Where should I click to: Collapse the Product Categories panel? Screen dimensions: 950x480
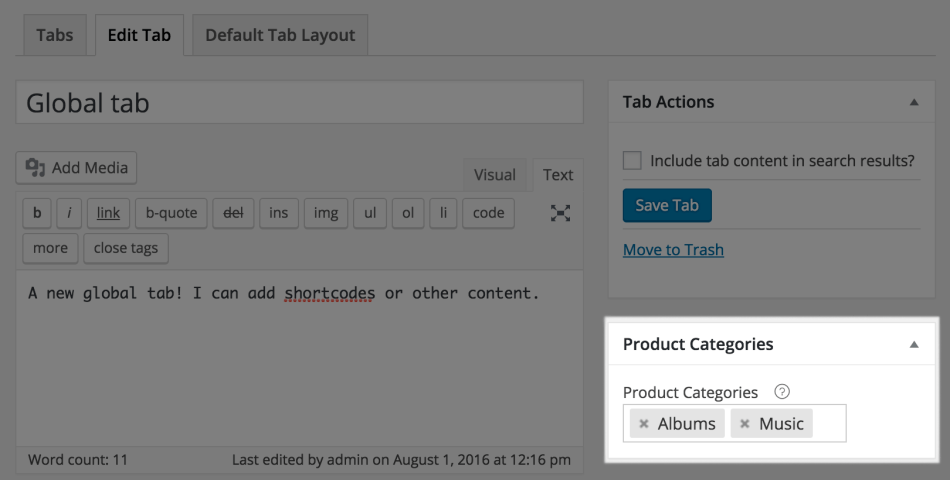(913, 344)
